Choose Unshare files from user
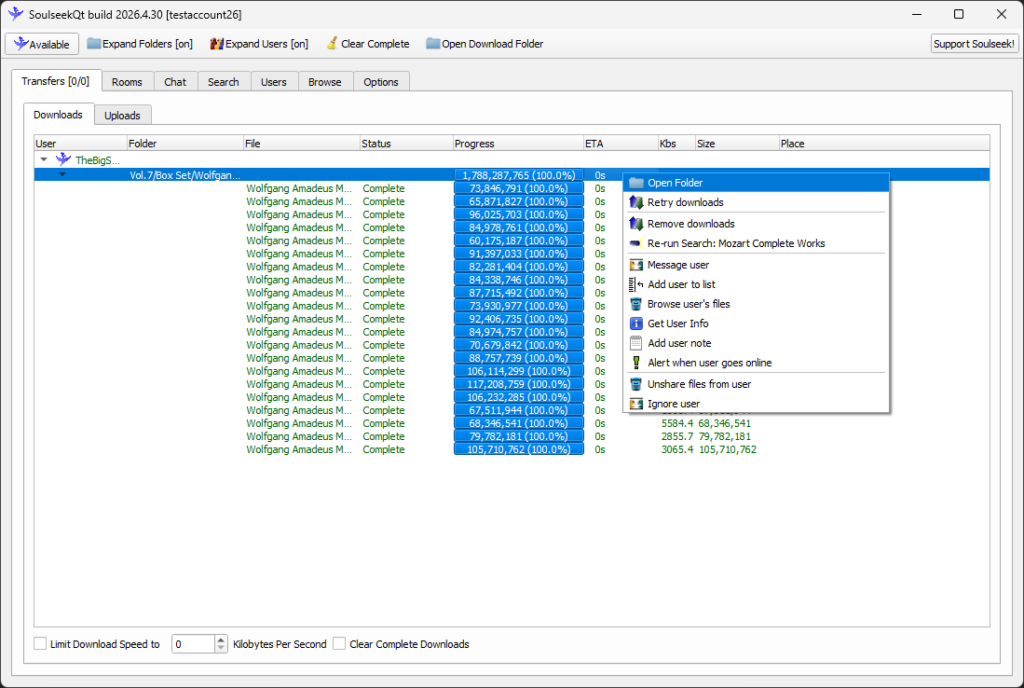Viewport: 1024px width, 688px height. [x=756, y=384]
